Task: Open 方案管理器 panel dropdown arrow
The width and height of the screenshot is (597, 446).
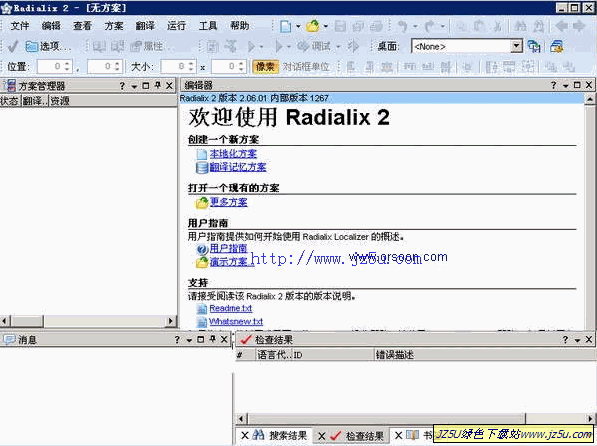Action: click(x=134, y=86)
